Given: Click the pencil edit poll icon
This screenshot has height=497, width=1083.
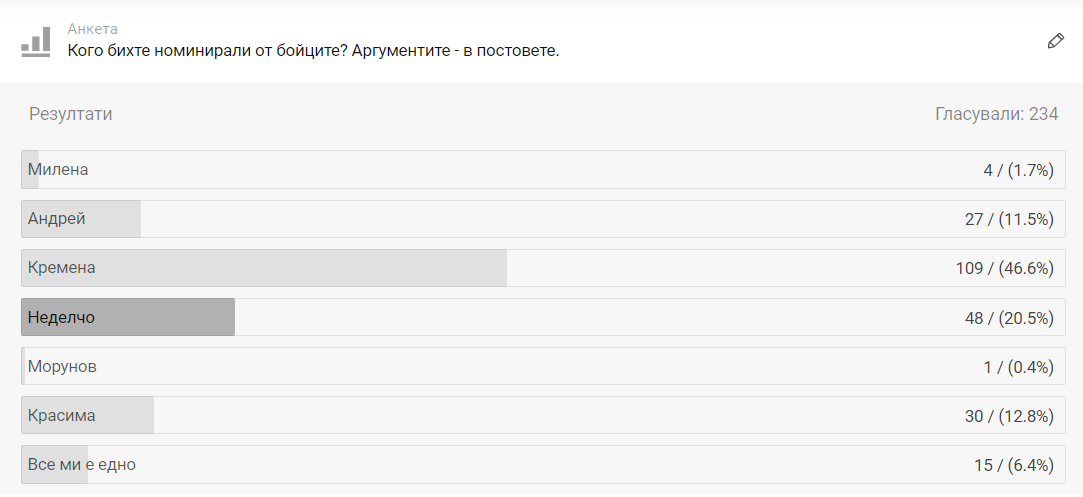Looking at the screenshot, I should 1055,41.
